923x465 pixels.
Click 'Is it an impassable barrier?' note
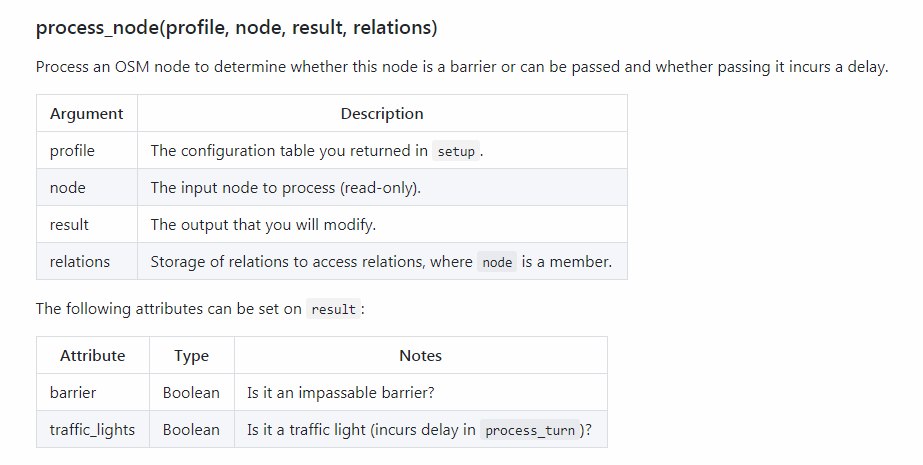click(341, 393)
